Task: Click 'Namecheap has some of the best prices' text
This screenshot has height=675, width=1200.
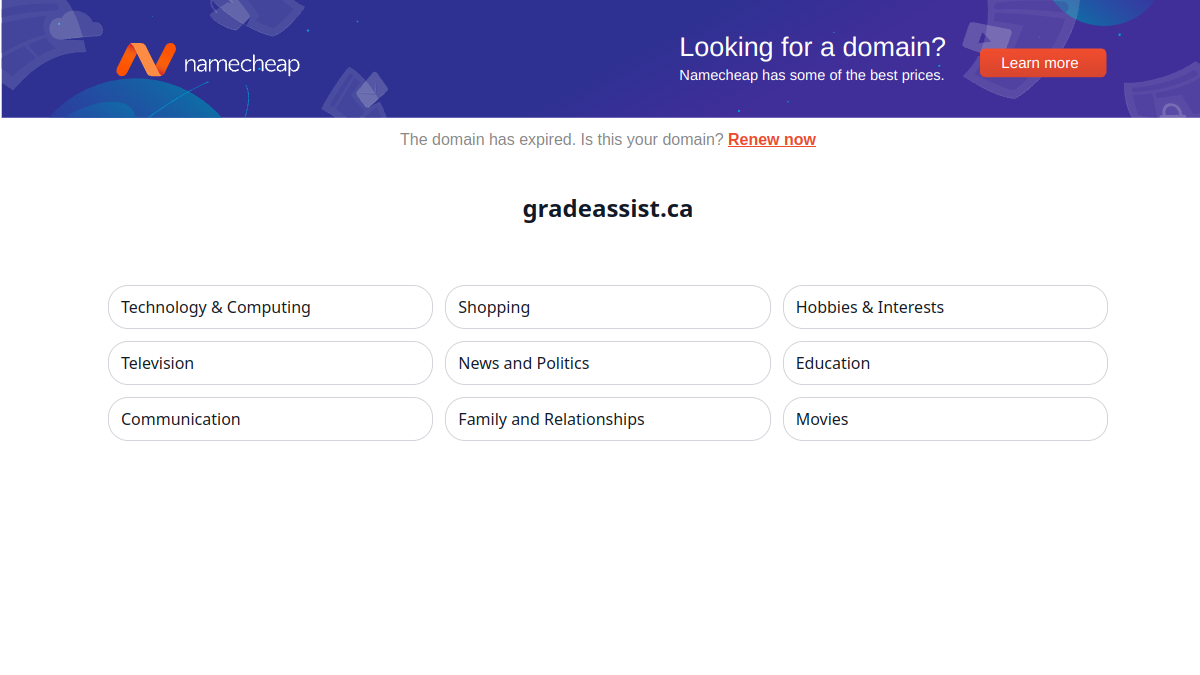Action: (x=811, y=75)
